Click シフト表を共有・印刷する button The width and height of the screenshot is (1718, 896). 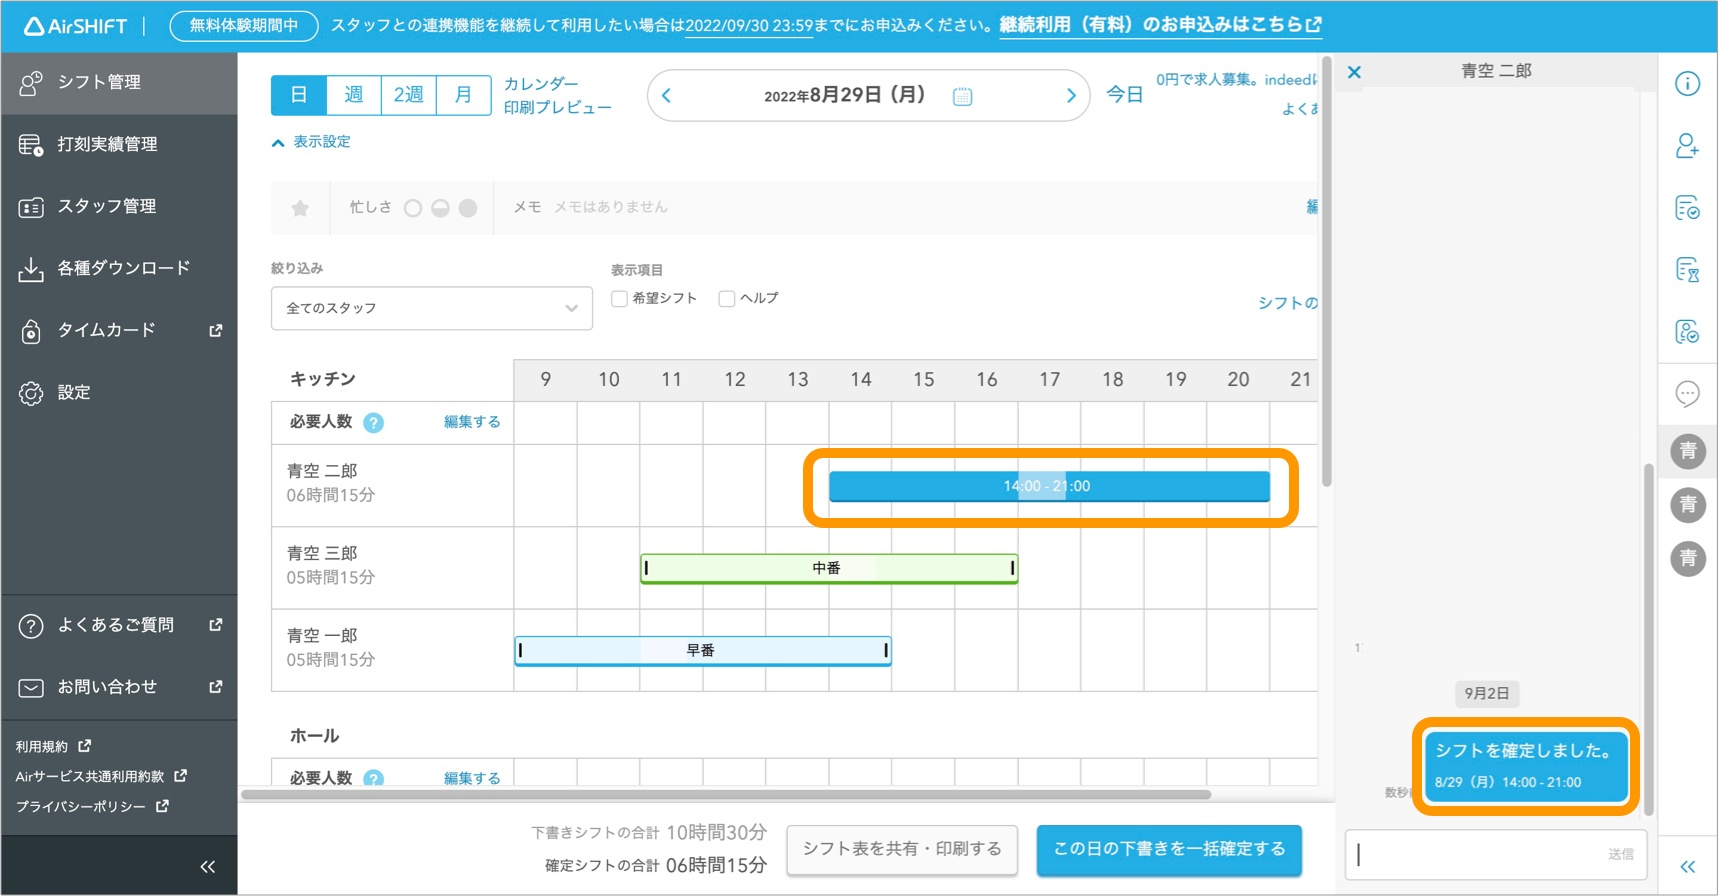click(901, 849)
